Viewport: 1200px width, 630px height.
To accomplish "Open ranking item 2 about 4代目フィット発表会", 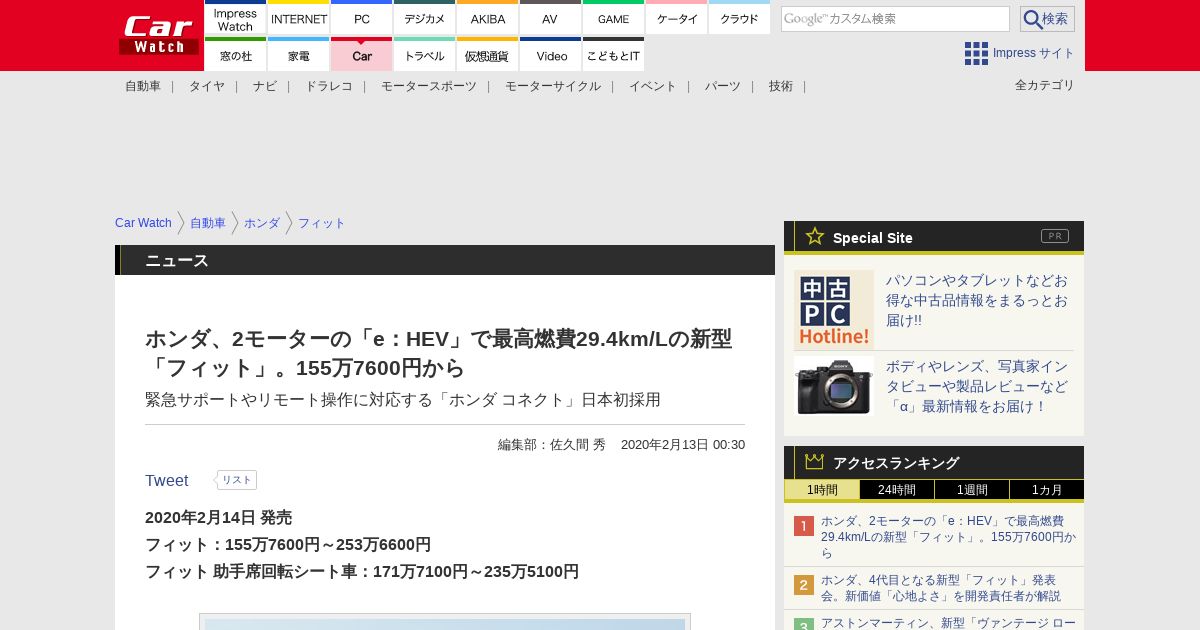I will pyautogui.click(x=941, y=588).
